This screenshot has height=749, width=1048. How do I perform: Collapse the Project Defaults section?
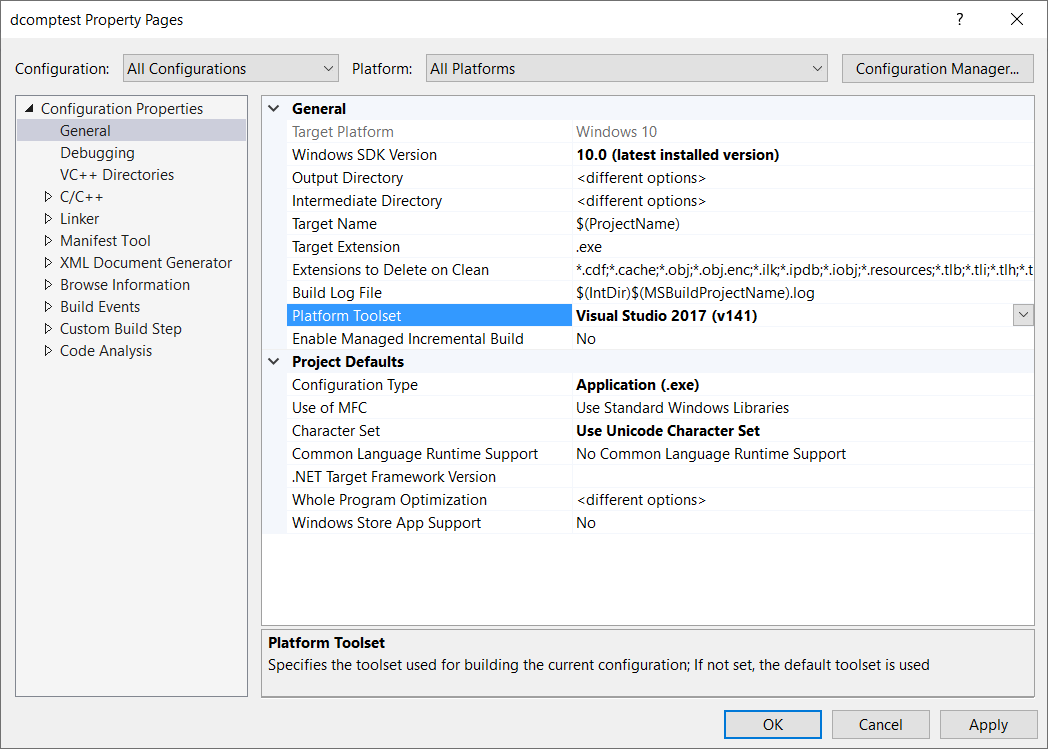[275, 362]
